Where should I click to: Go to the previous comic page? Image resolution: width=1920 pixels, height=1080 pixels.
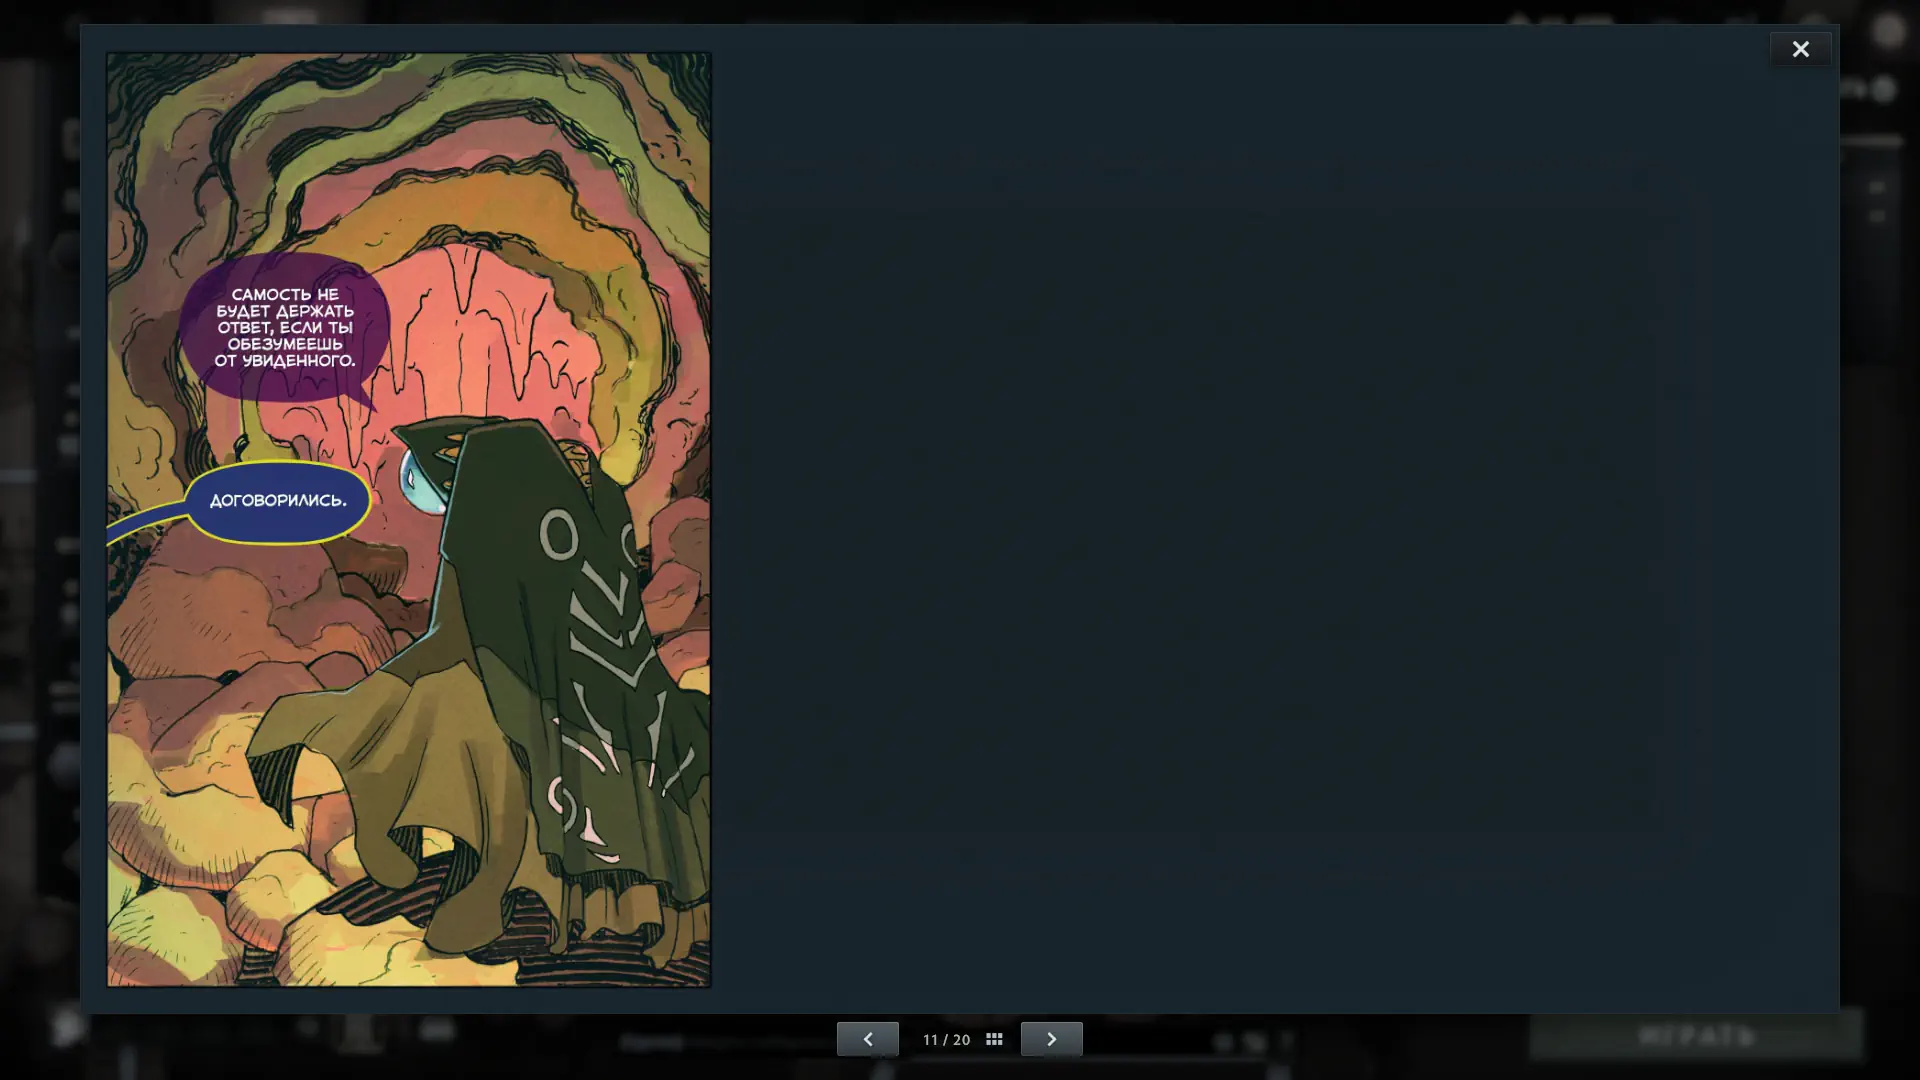[867, 1039]
